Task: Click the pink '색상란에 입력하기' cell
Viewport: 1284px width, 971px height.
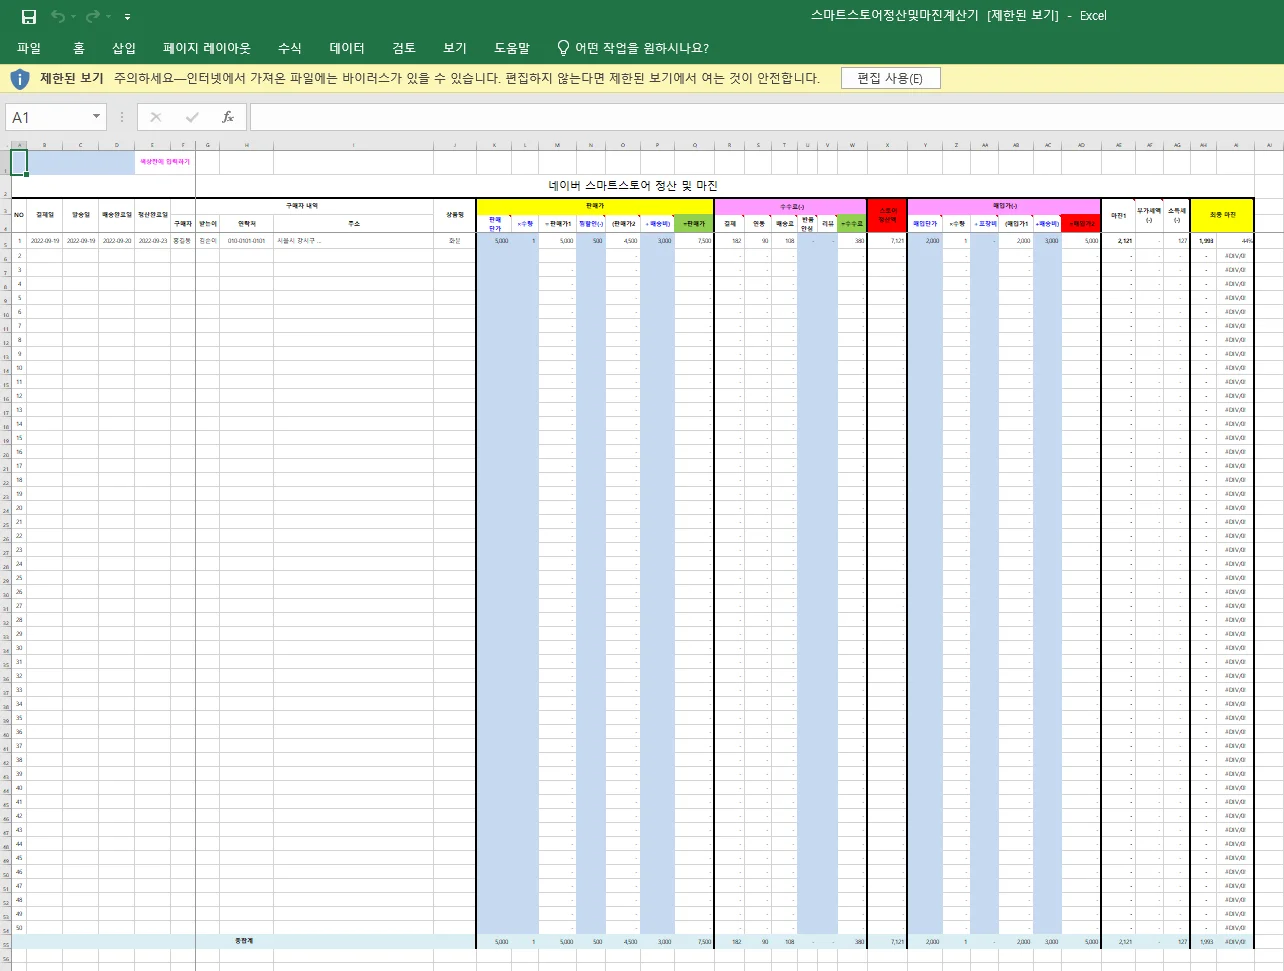Action: tap(165, 162)
